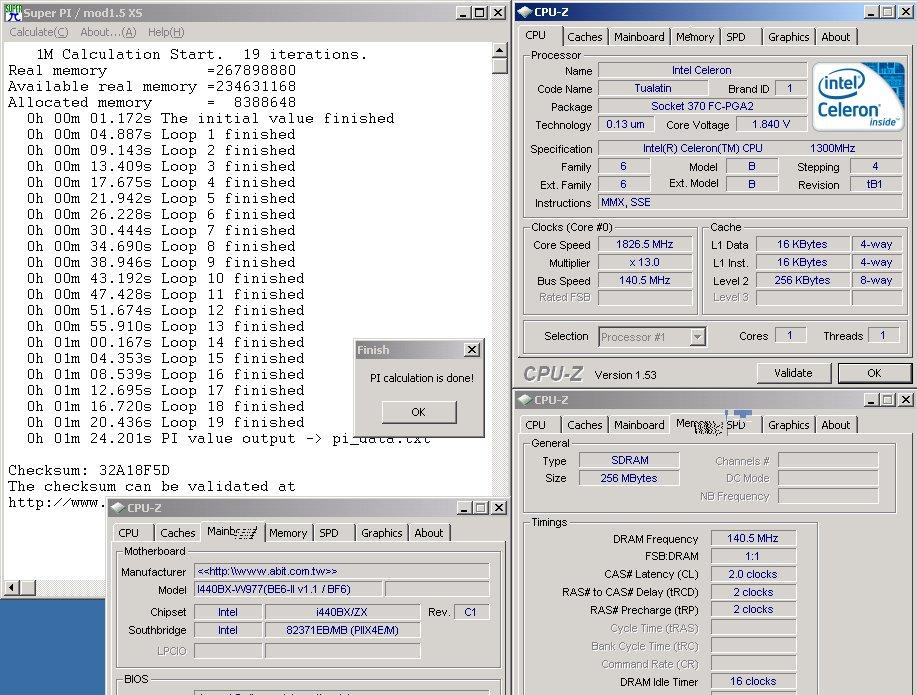This screenshot has height=695, width=917.
Task: Minimize the memory CPU-Z window
Action: [x=871, y=400]
